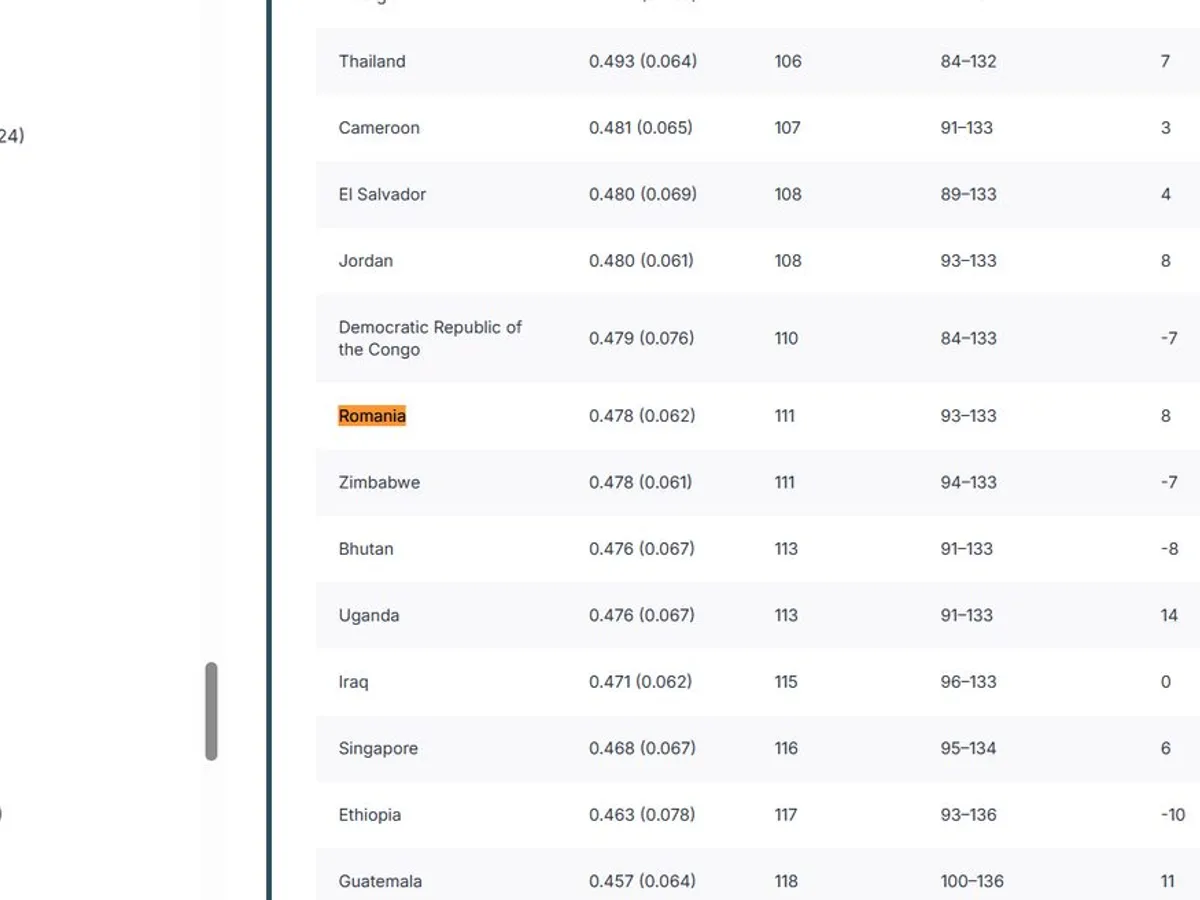Click the Singapore row name
This screenshot has height=900, width=1200.
(x=378, y=748)
